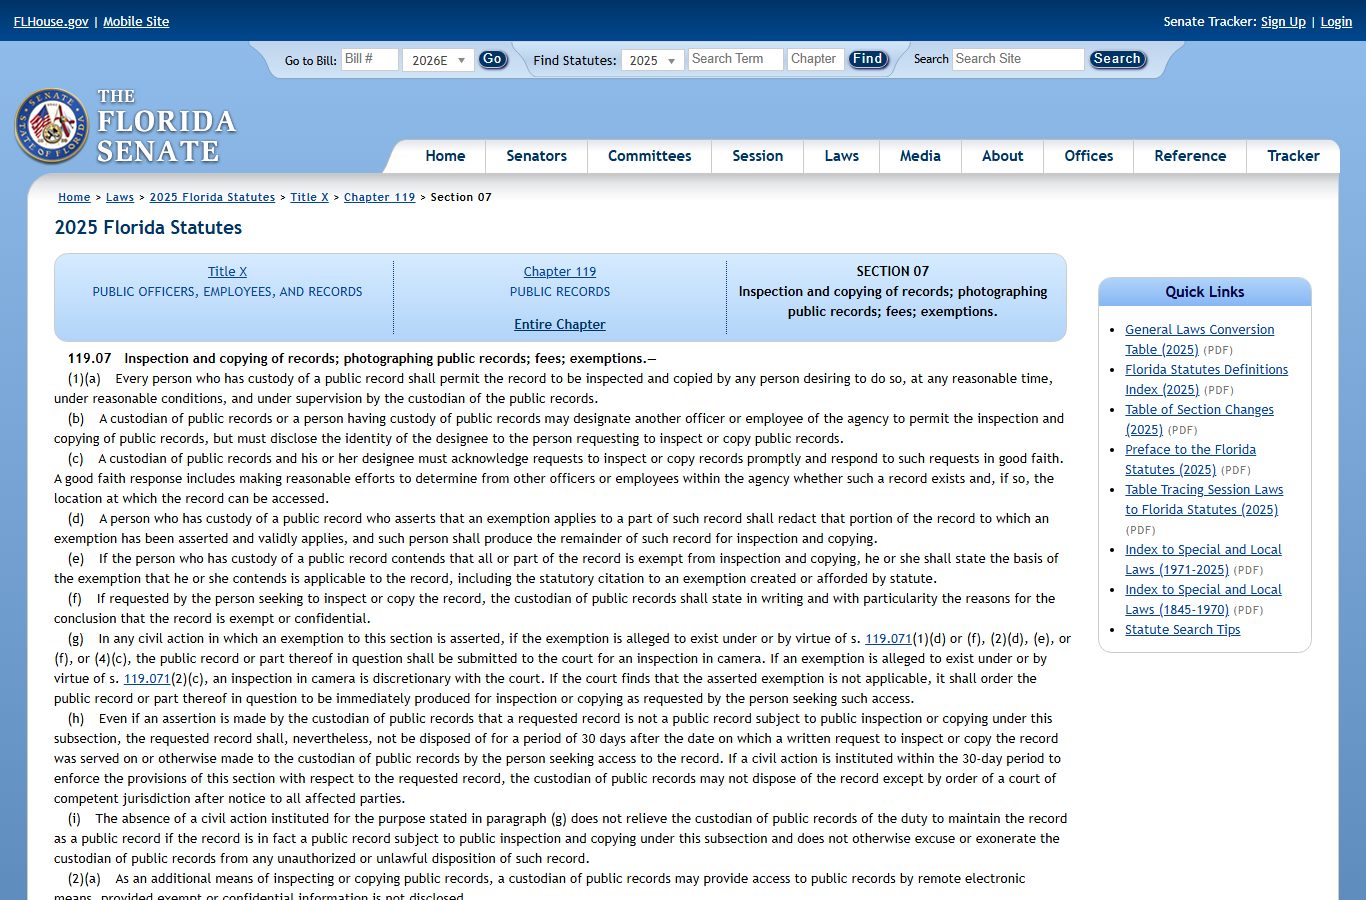
Task: Focus the Search Site field
Action: (1018, 59)
